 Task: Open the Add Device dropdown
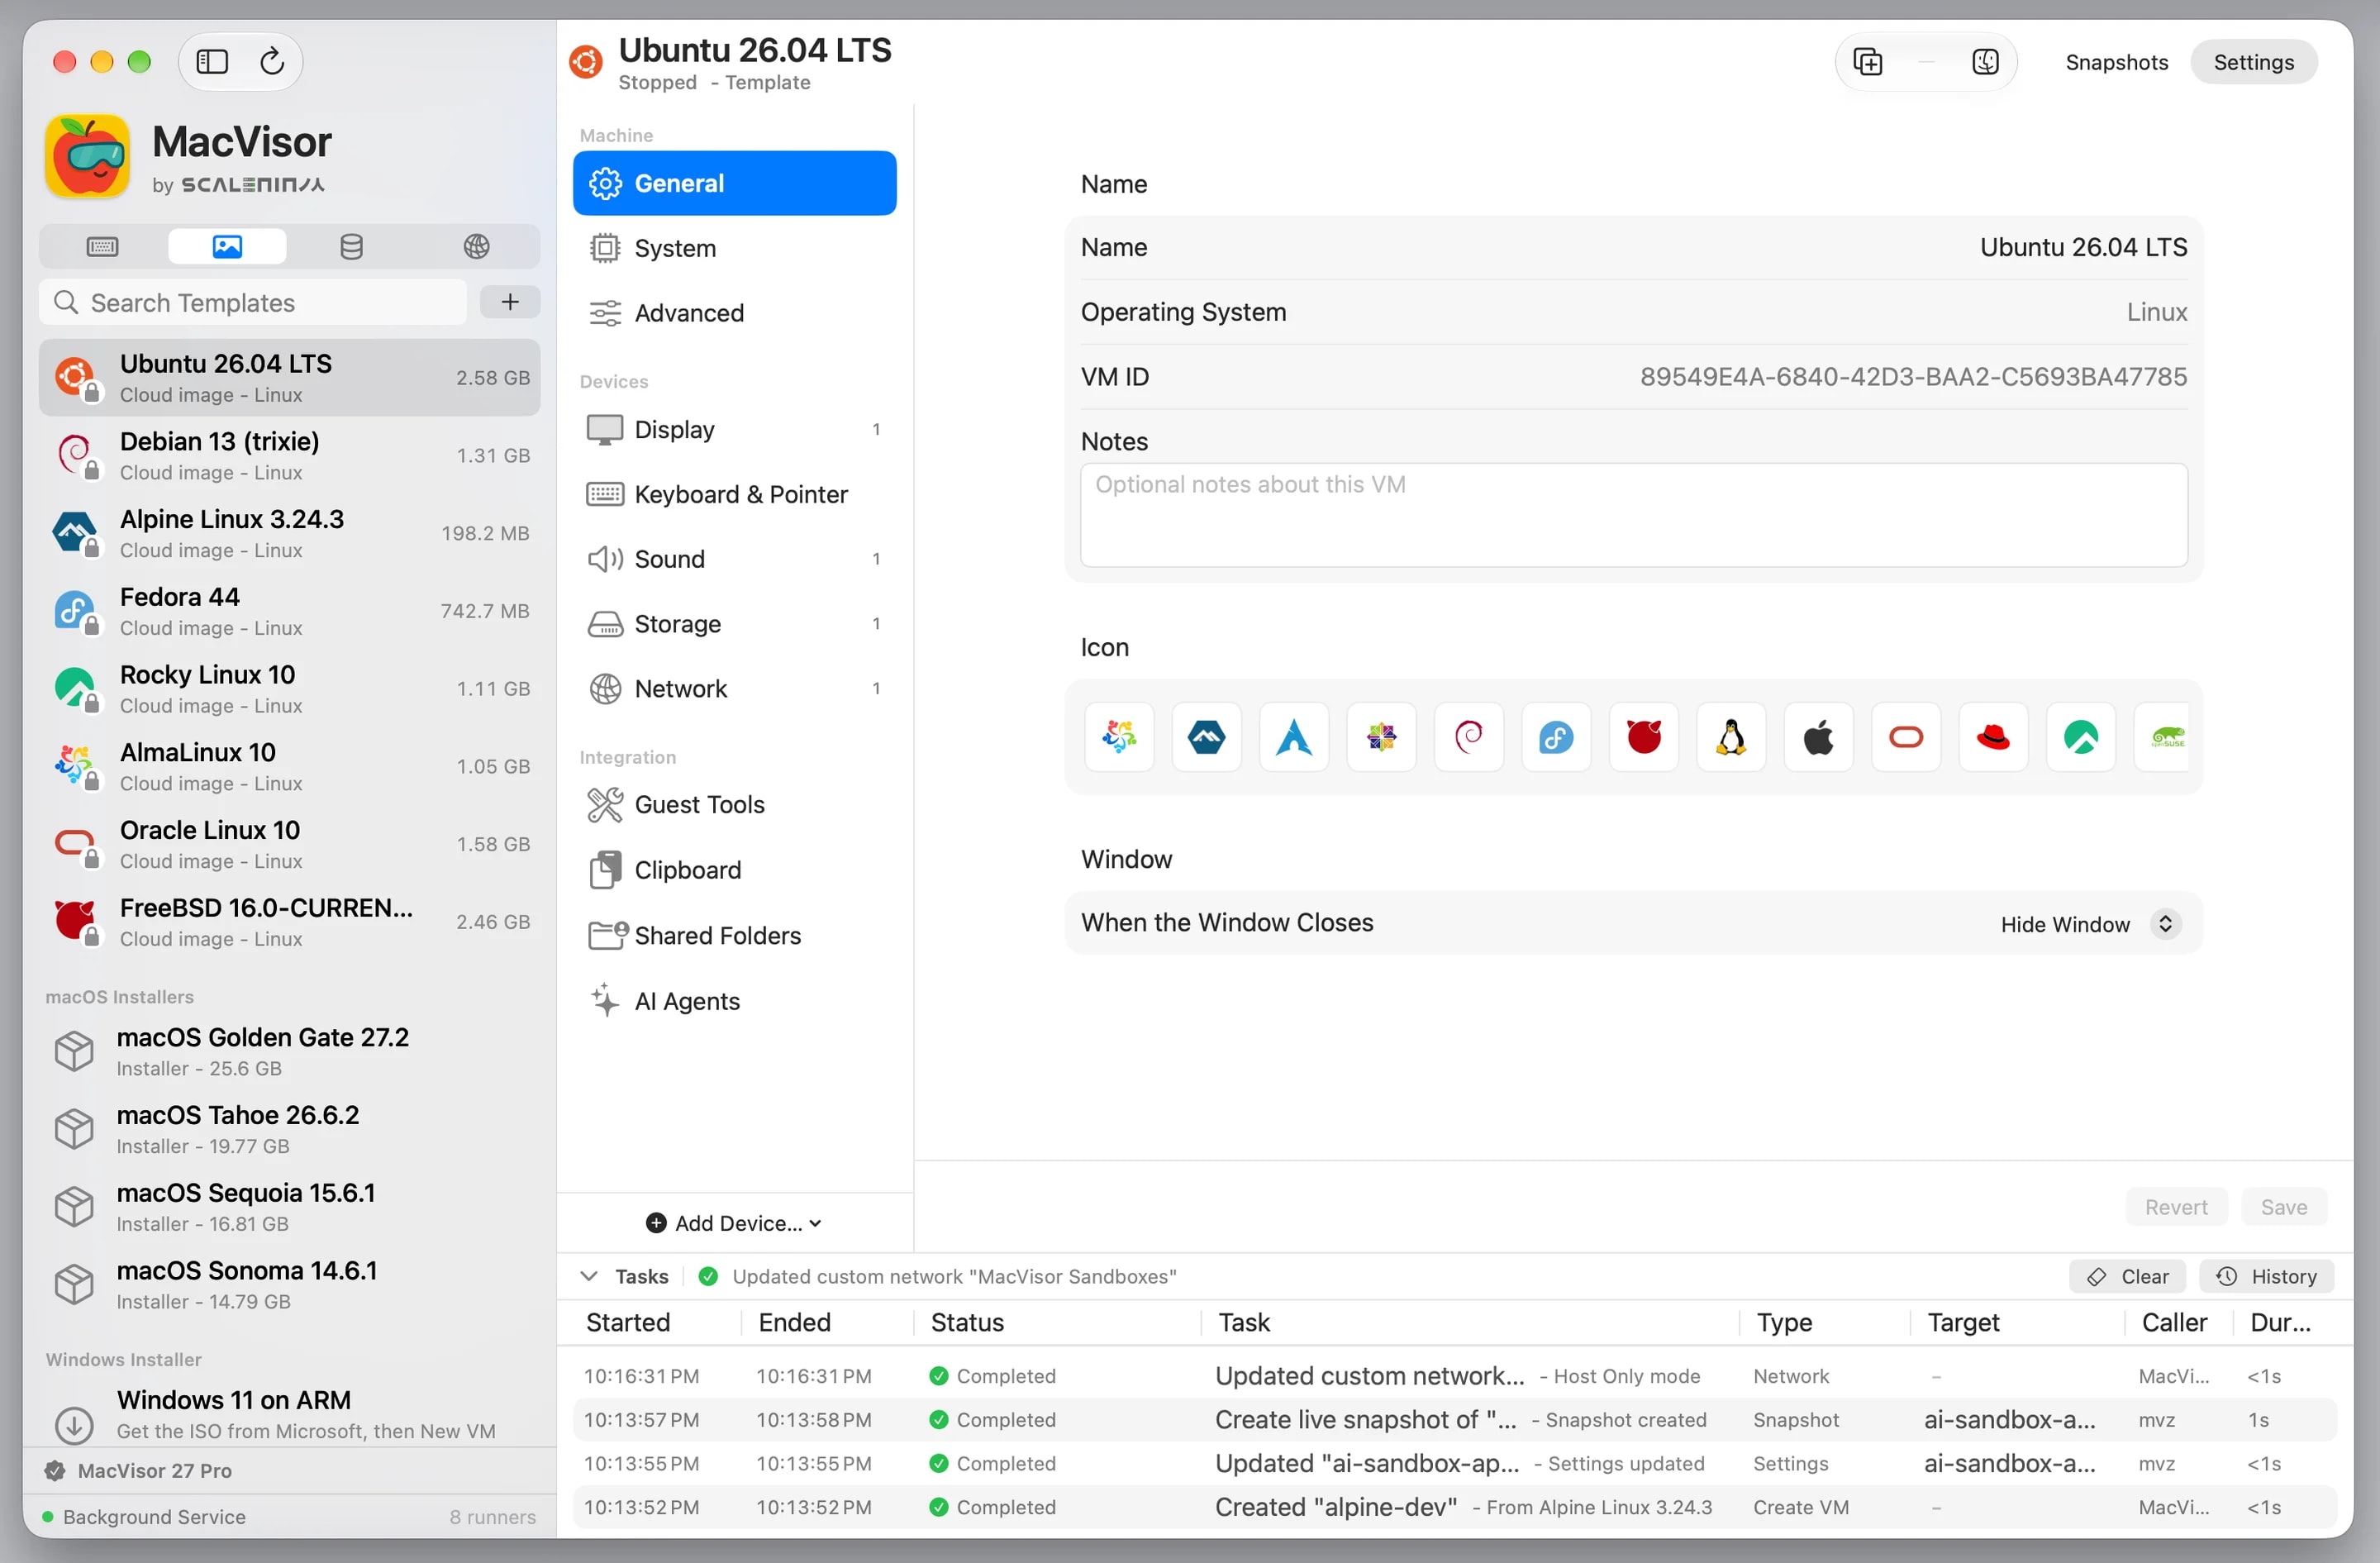click(x=735, y=1223)
